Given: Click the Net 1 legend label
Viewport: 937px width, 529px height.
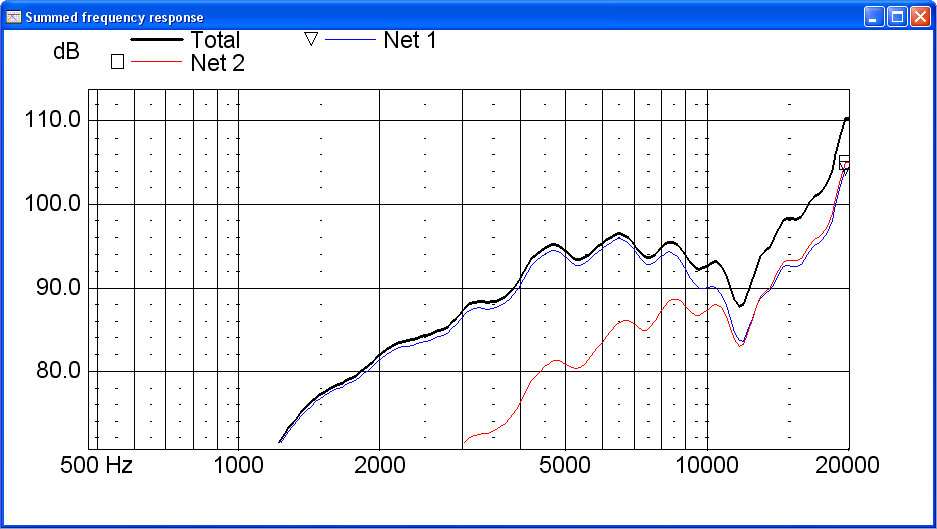Looking at the screenshot, I should 410,40.
